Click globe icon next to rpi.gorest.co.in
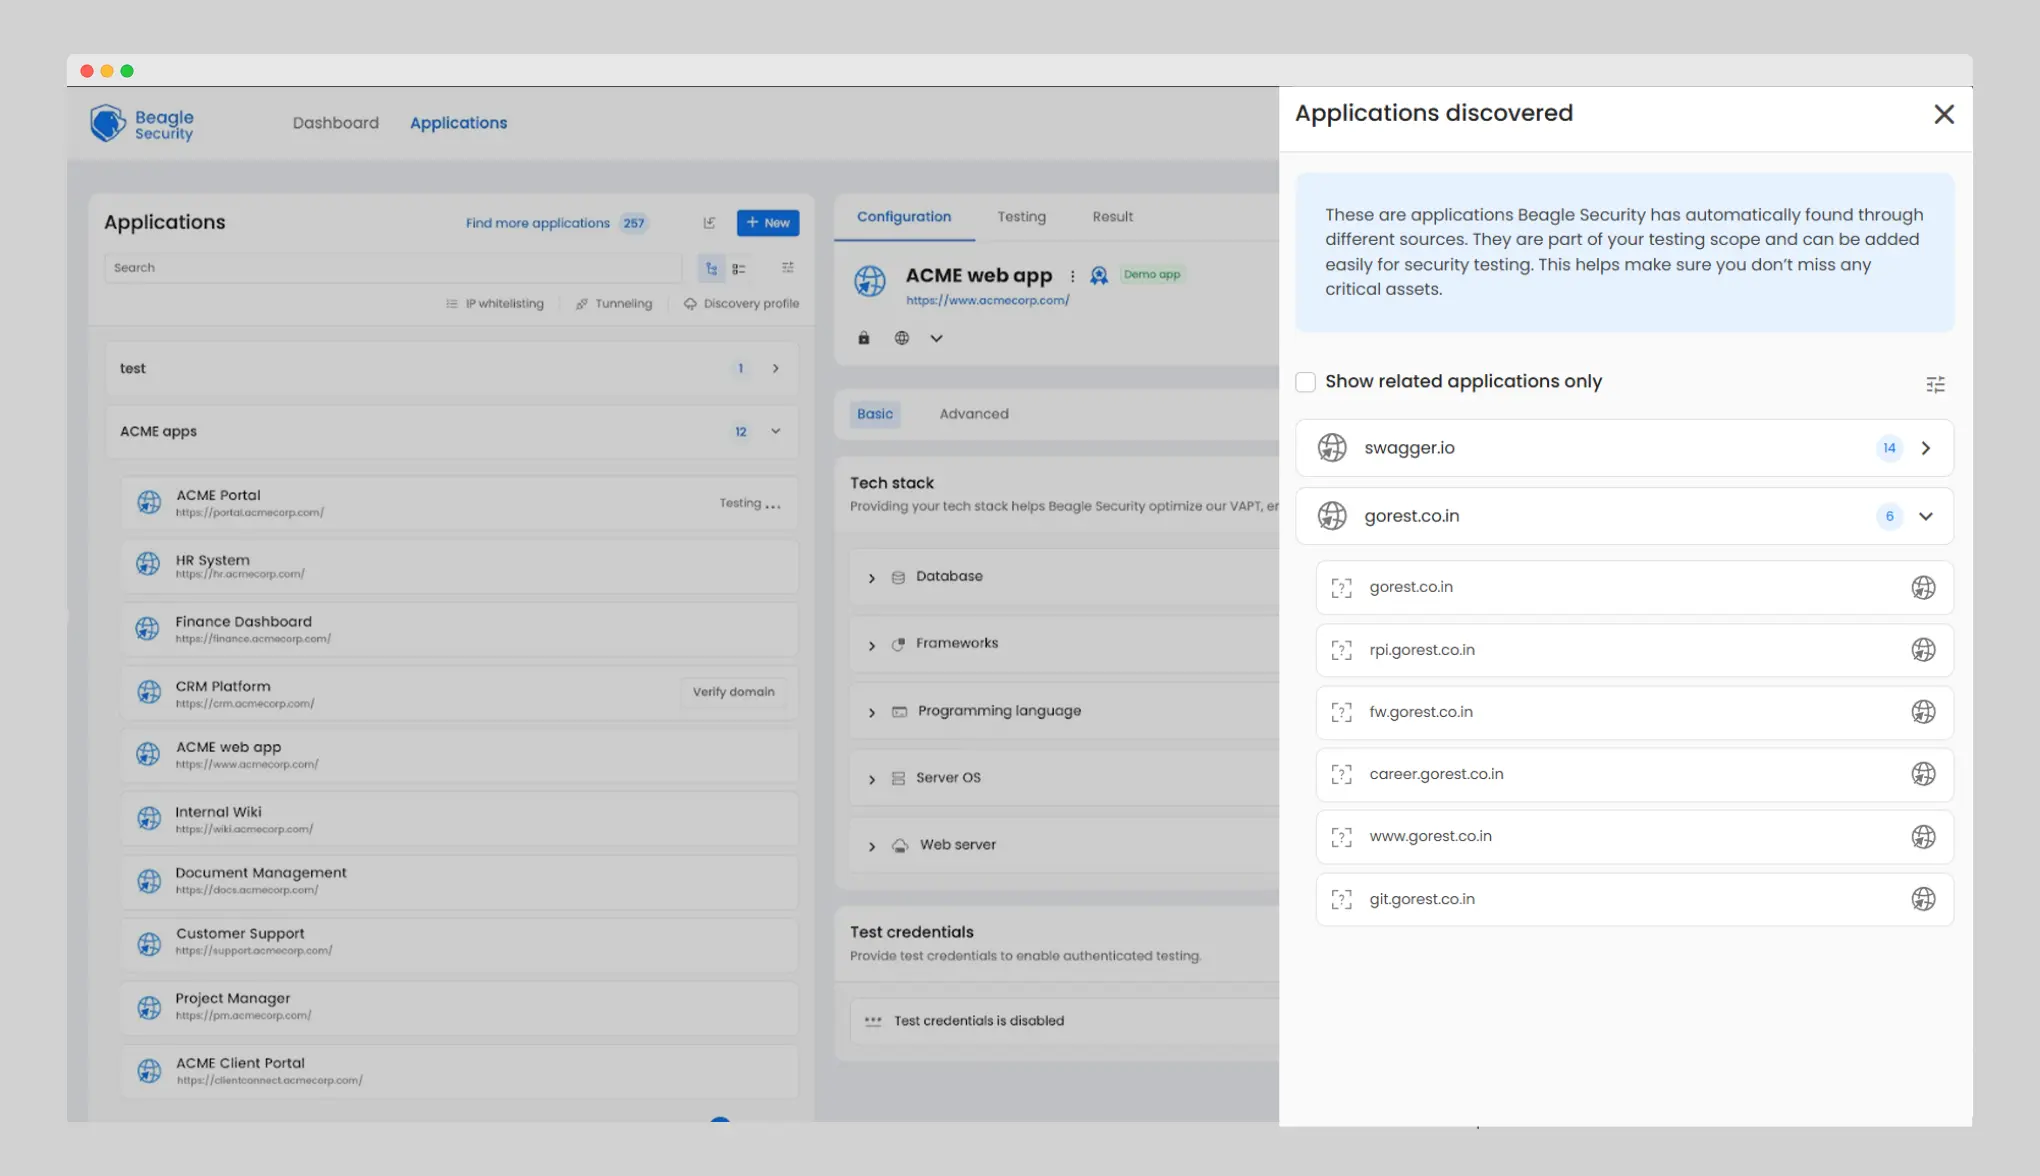The height and width of the screenshot is (1176, 2040). 1923,650
